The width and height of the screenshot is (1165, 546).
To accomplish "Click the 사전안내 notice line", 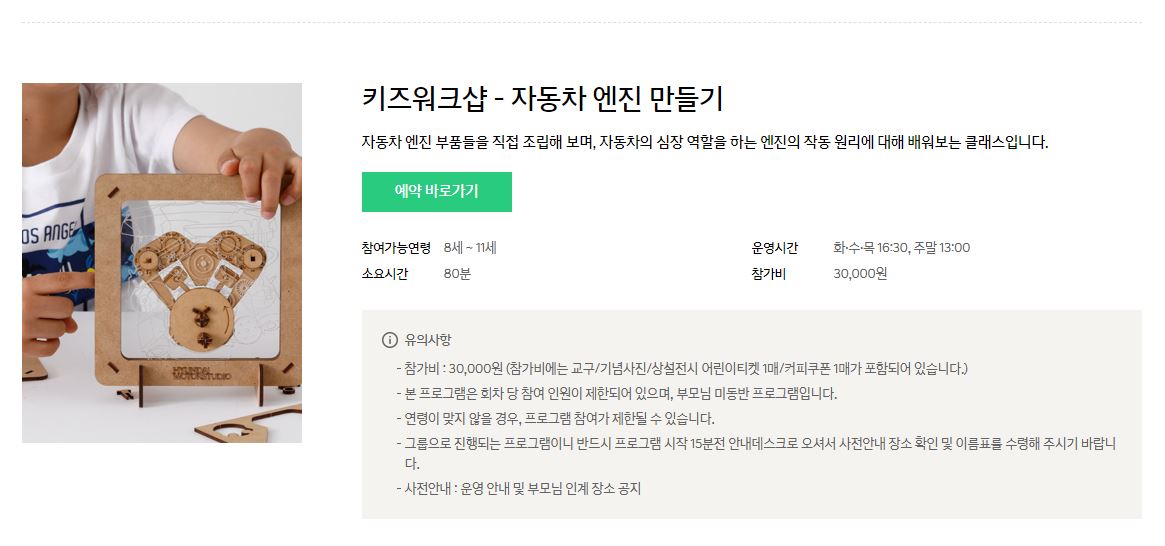I will tap(519, 489).
